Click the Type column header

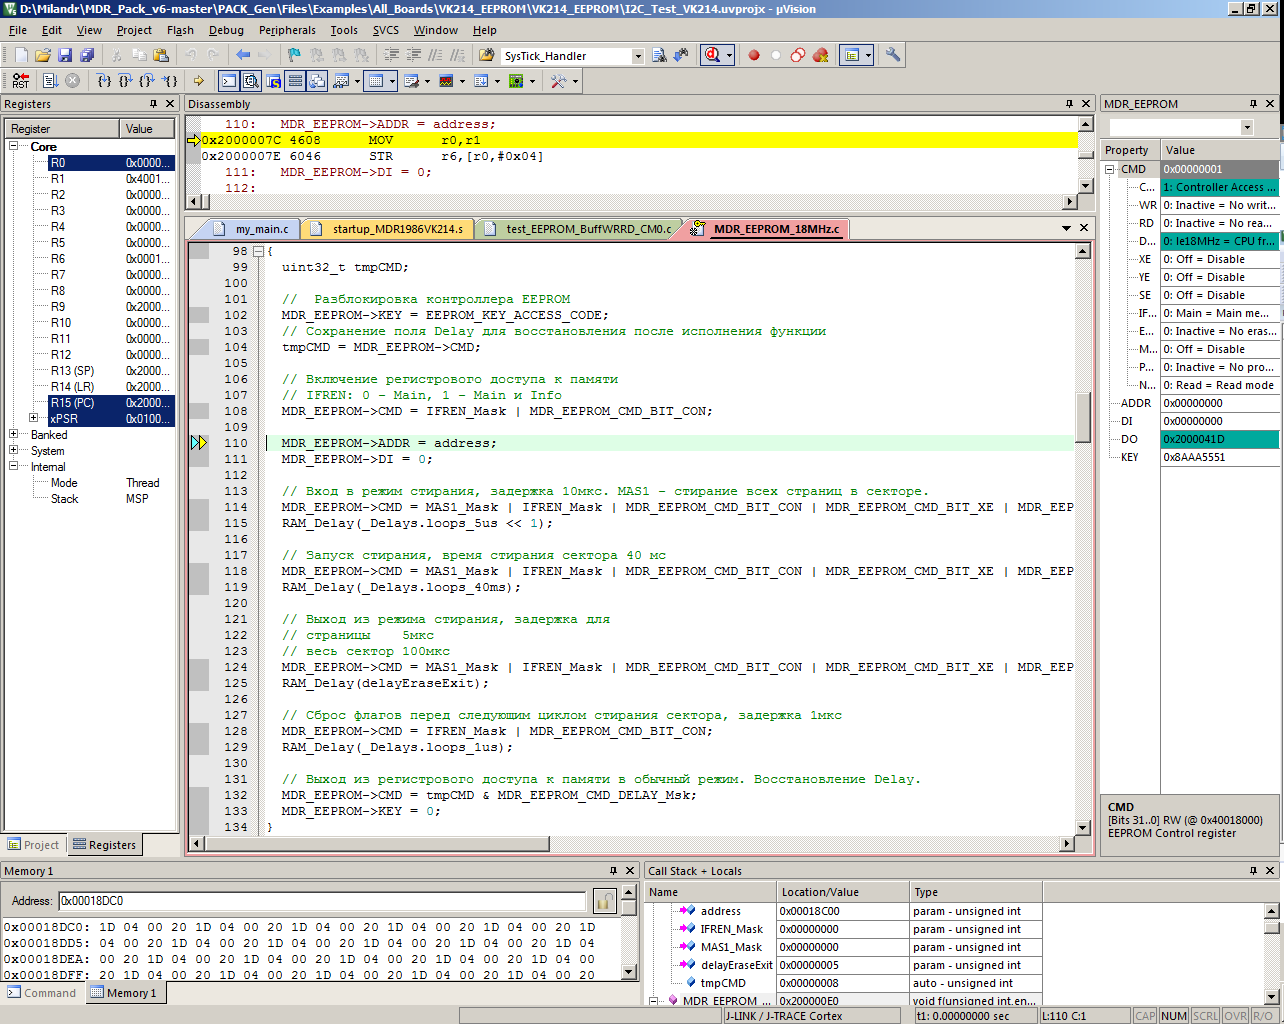tap(975, 892)
